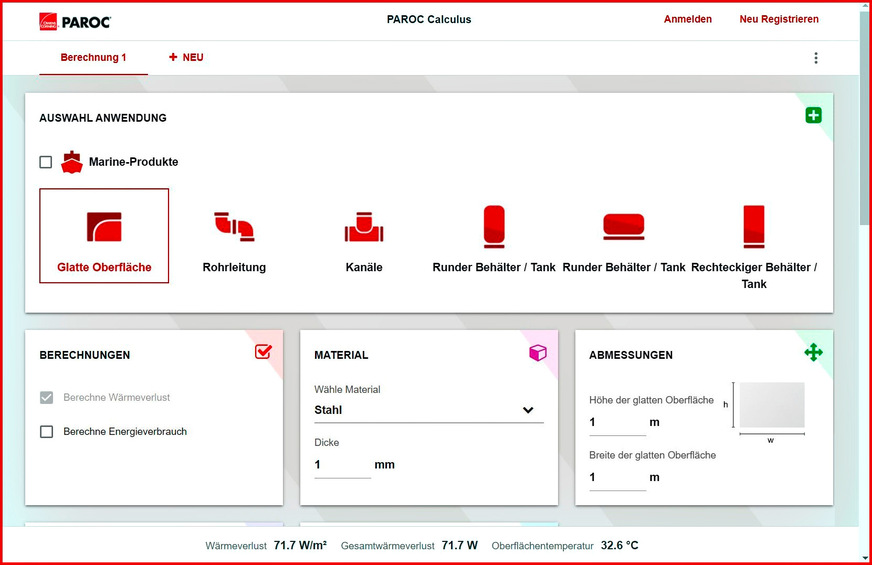The height and width of the screenshot is (565, 872).
Task: Toggle the Berechne Wärmeverlust checkbox
Action: pyautogui.click(x=47, y=398)
